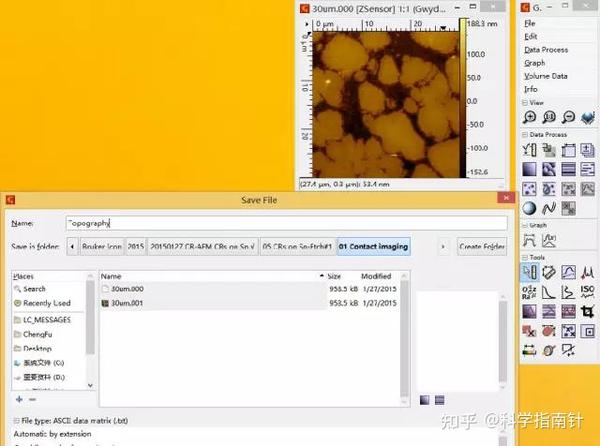Image resolution: width=600 pixels, height=446 pixels.
Task: Click the zoom 1:1 magnifier icon
Action: coord(549,117)
